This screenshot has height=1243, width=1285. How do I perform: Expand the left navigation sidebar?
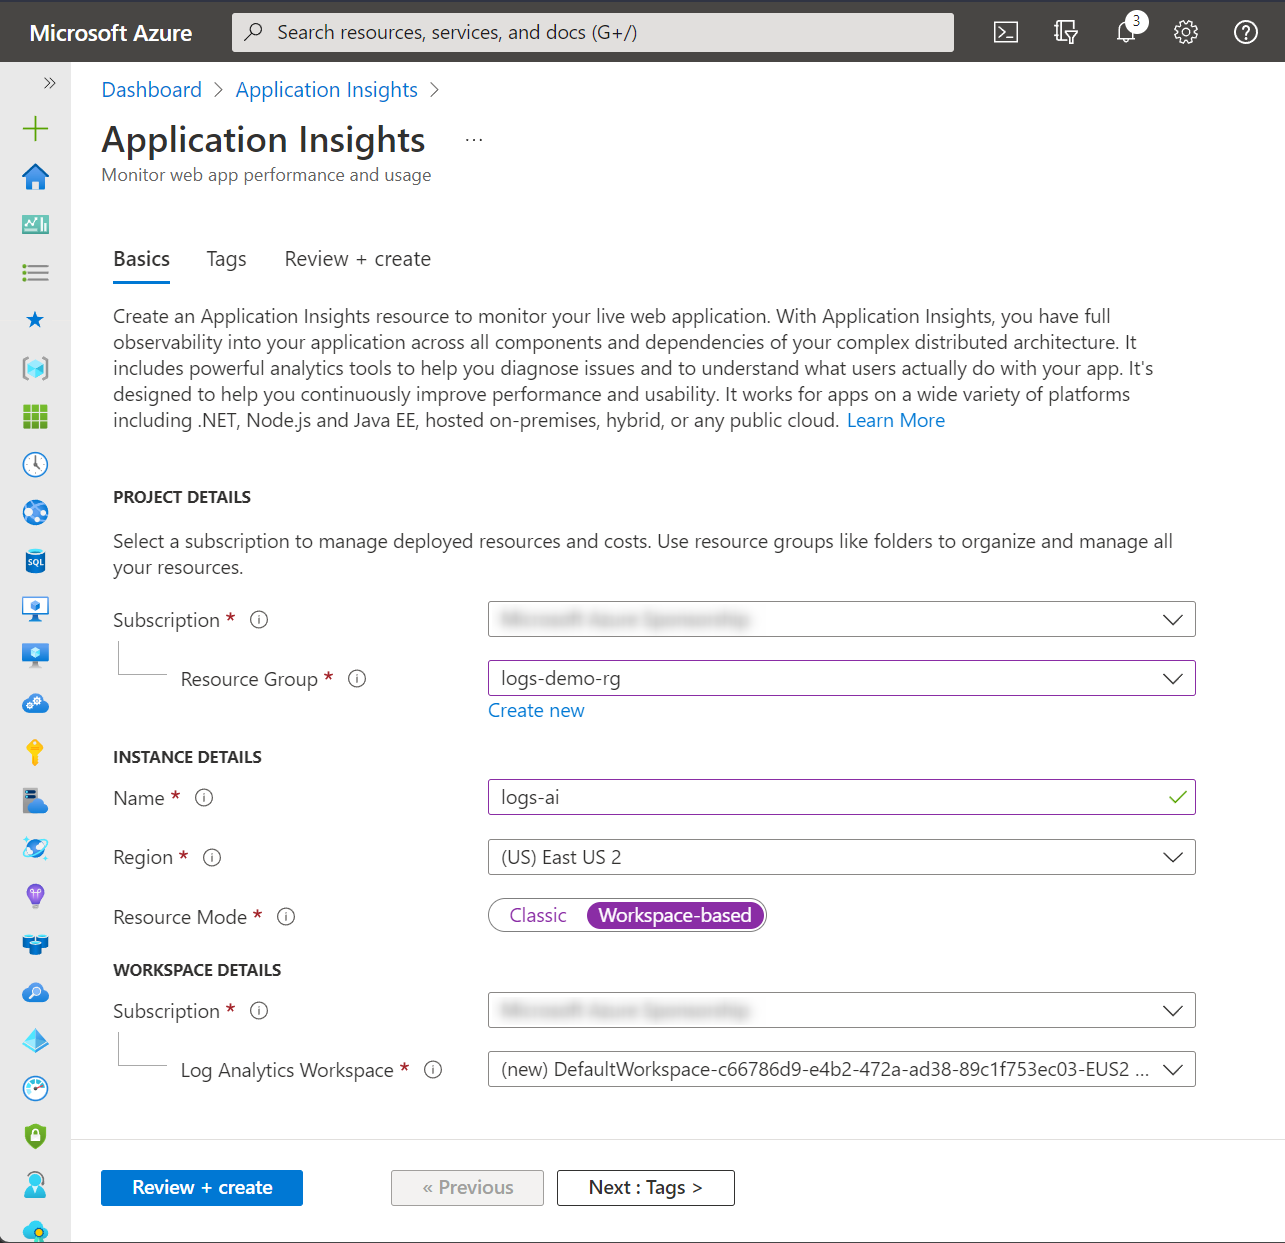(49, 83)
